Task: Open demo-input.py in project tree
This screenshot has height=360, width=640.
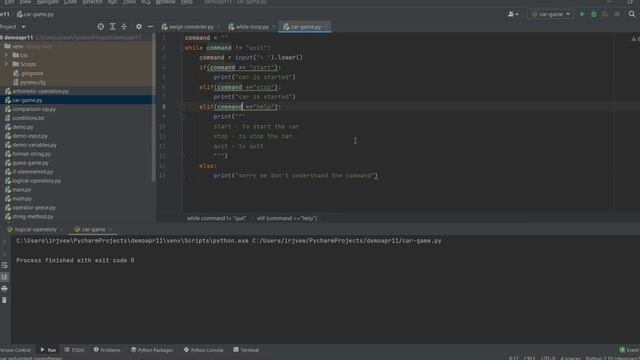Action: click(x=30, y=136)
